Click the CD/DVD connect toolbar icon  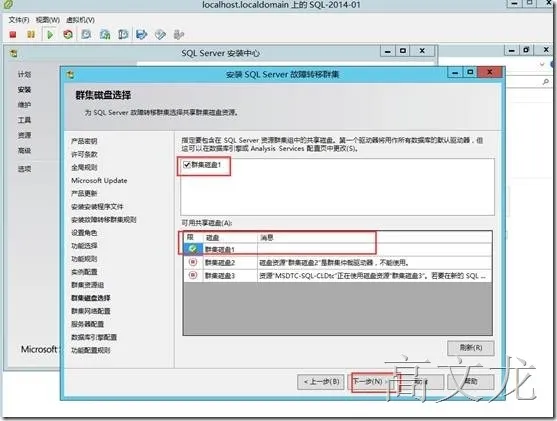pyautogui.click(x=160, y=34)
